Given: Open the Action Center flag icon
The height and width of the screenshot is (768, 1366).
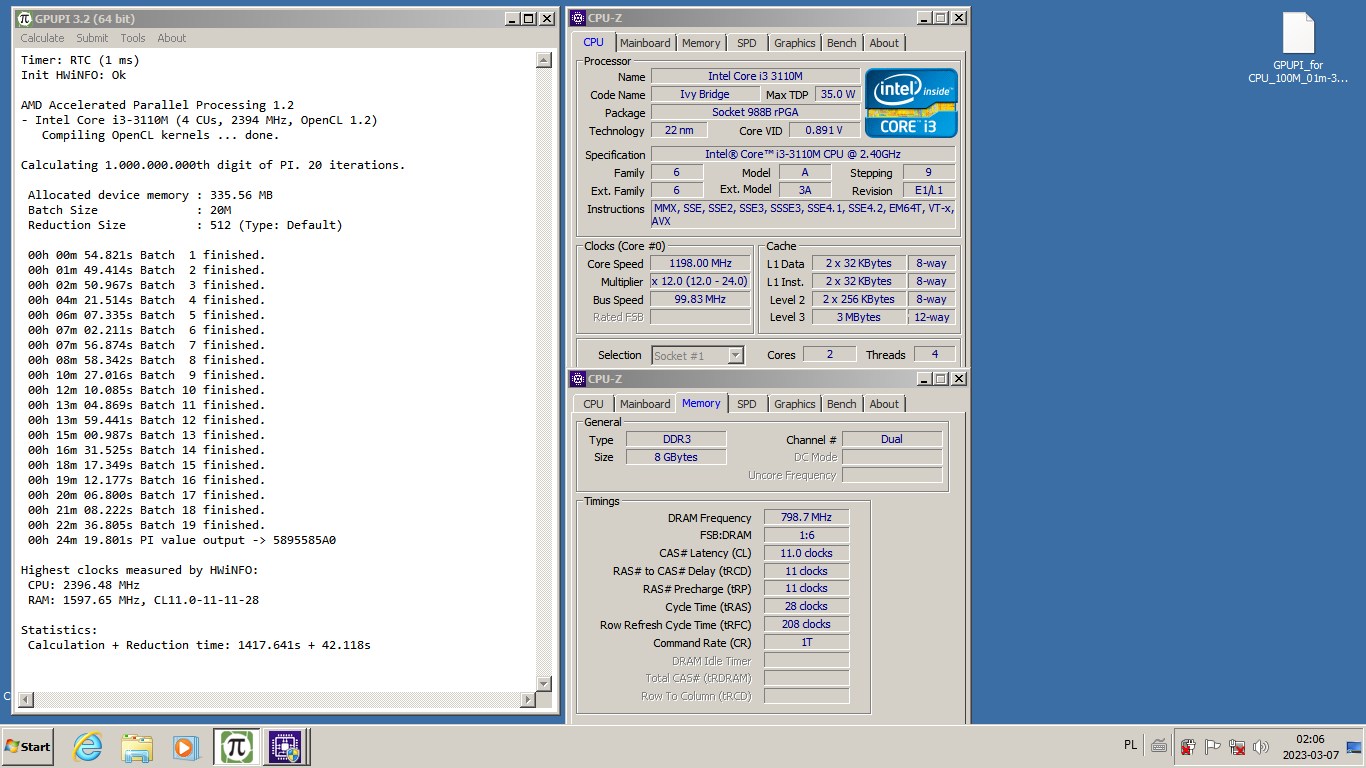Looking at the screenshot, I should tap(1212, 746).
